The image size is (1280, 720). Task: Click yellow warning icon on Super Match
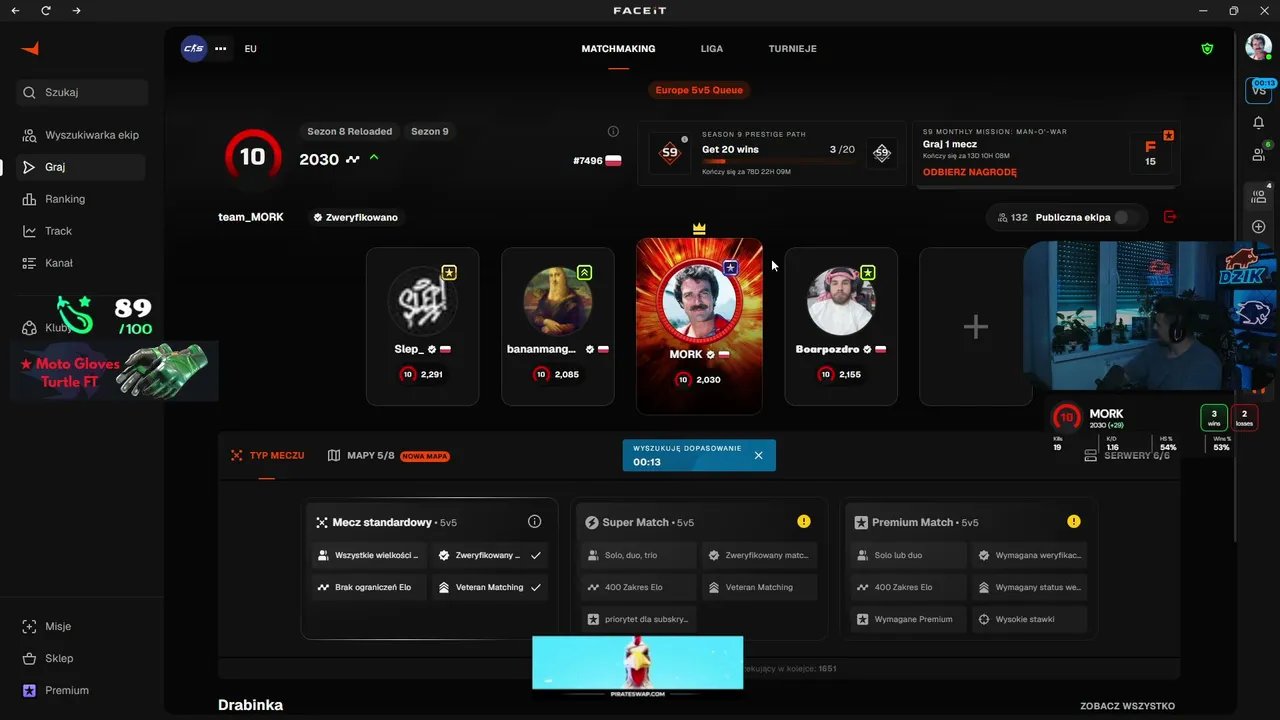[803, 521]
